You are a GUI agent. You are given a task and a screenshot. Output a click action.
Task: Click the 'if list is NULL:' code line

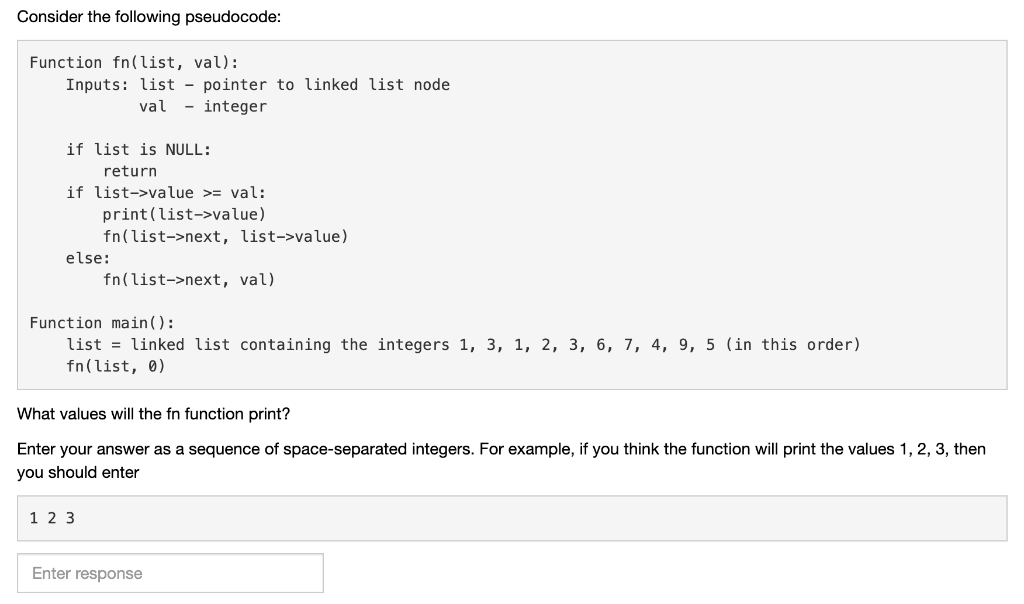[138, 150]
